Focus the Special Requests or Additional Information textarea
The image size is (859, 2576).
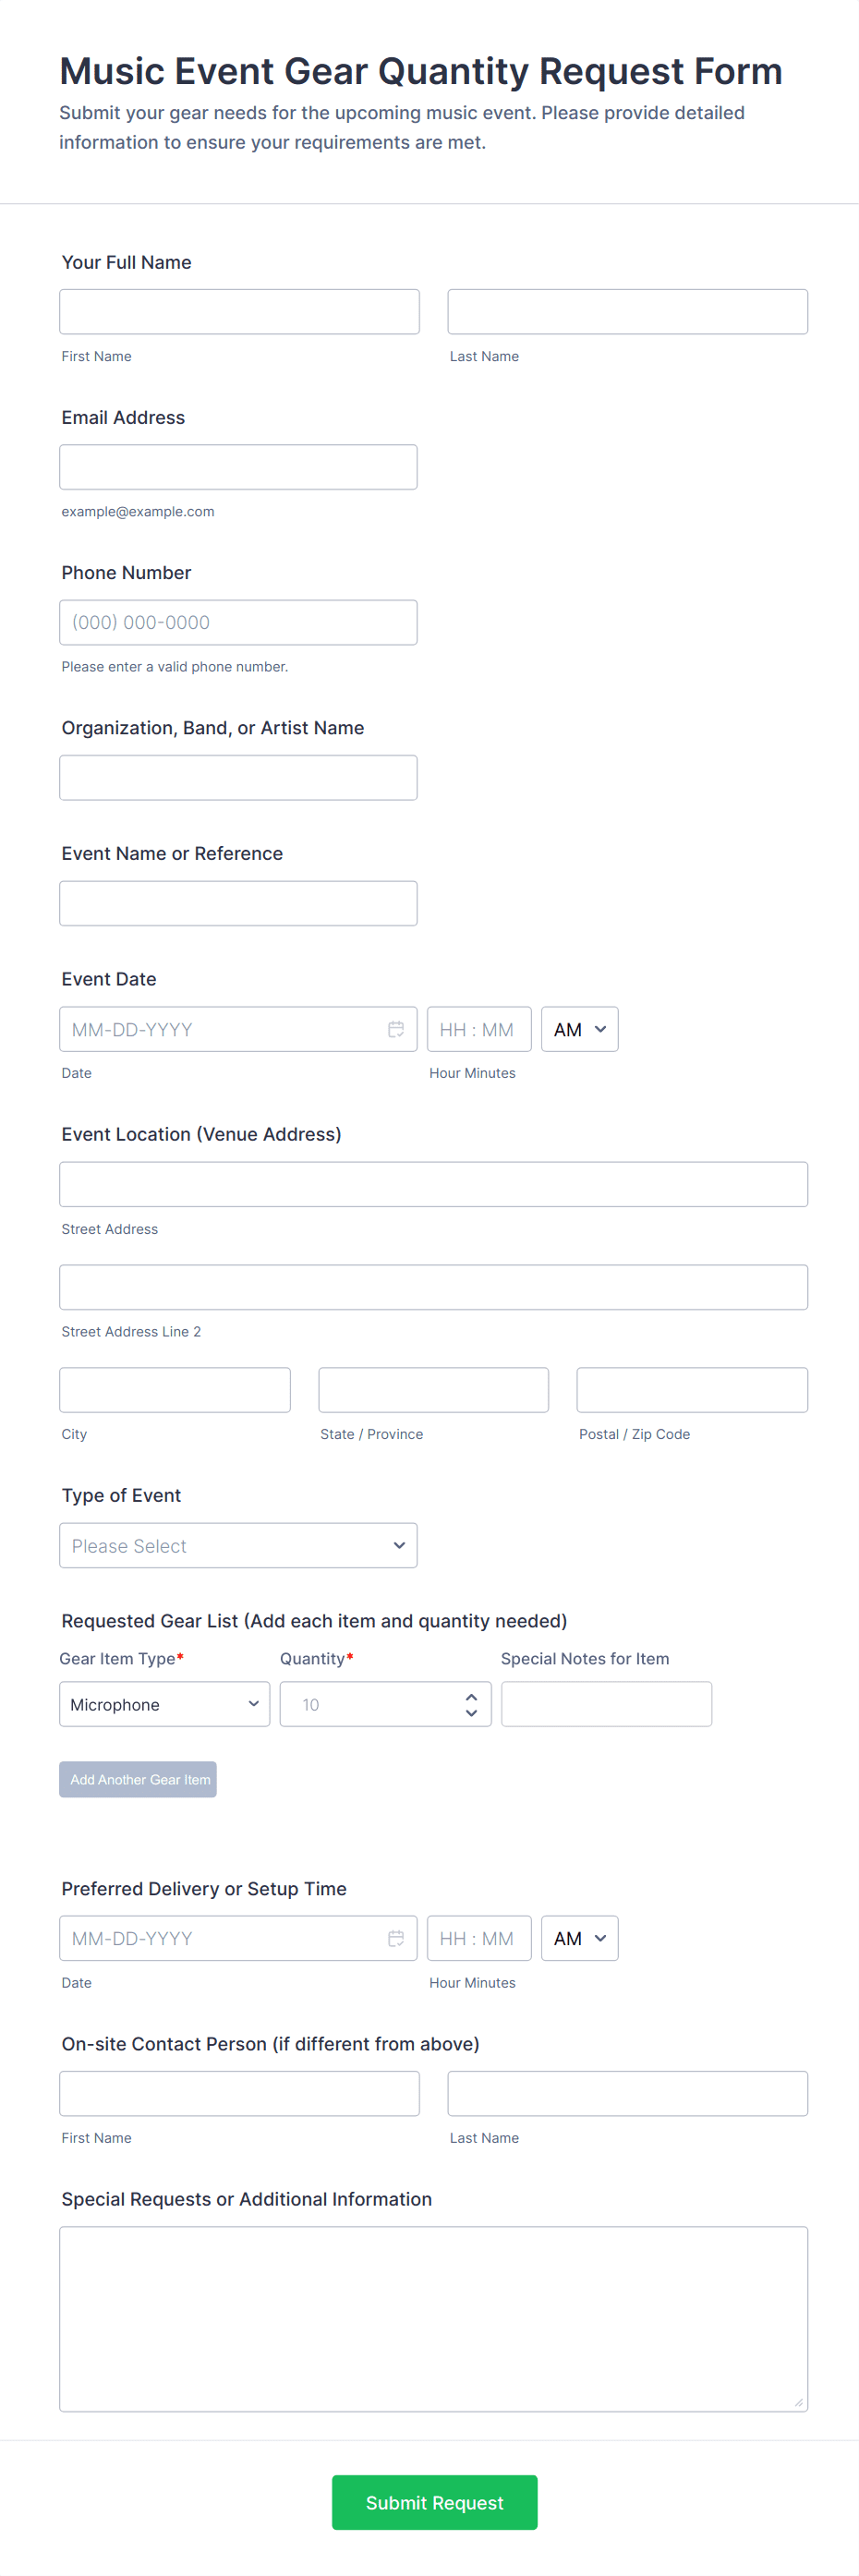tap(433, 2318)
